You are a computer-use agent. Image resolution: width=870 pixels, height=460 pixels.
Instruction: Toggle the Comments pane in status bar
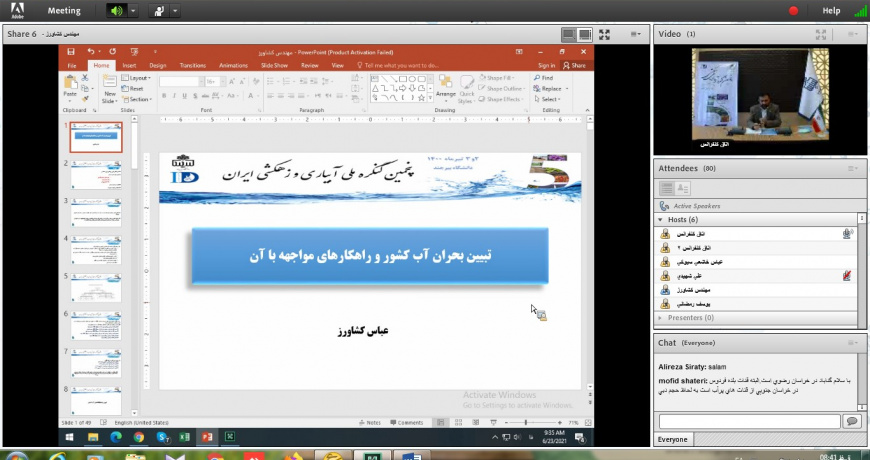406,423
